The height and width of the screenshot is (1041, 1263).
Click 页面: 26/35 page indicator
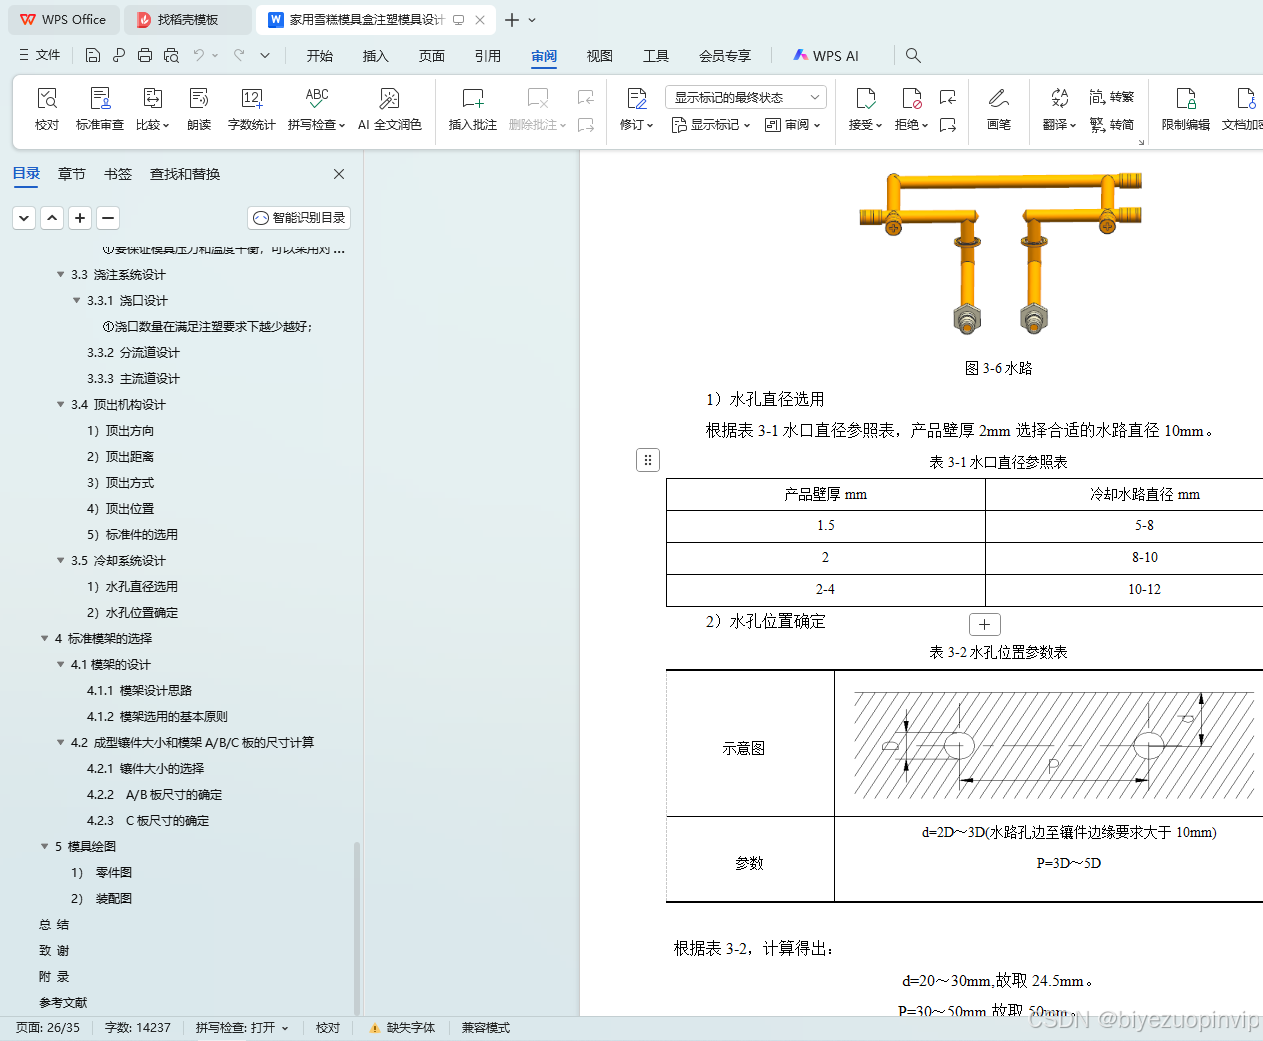[48, 1028]
